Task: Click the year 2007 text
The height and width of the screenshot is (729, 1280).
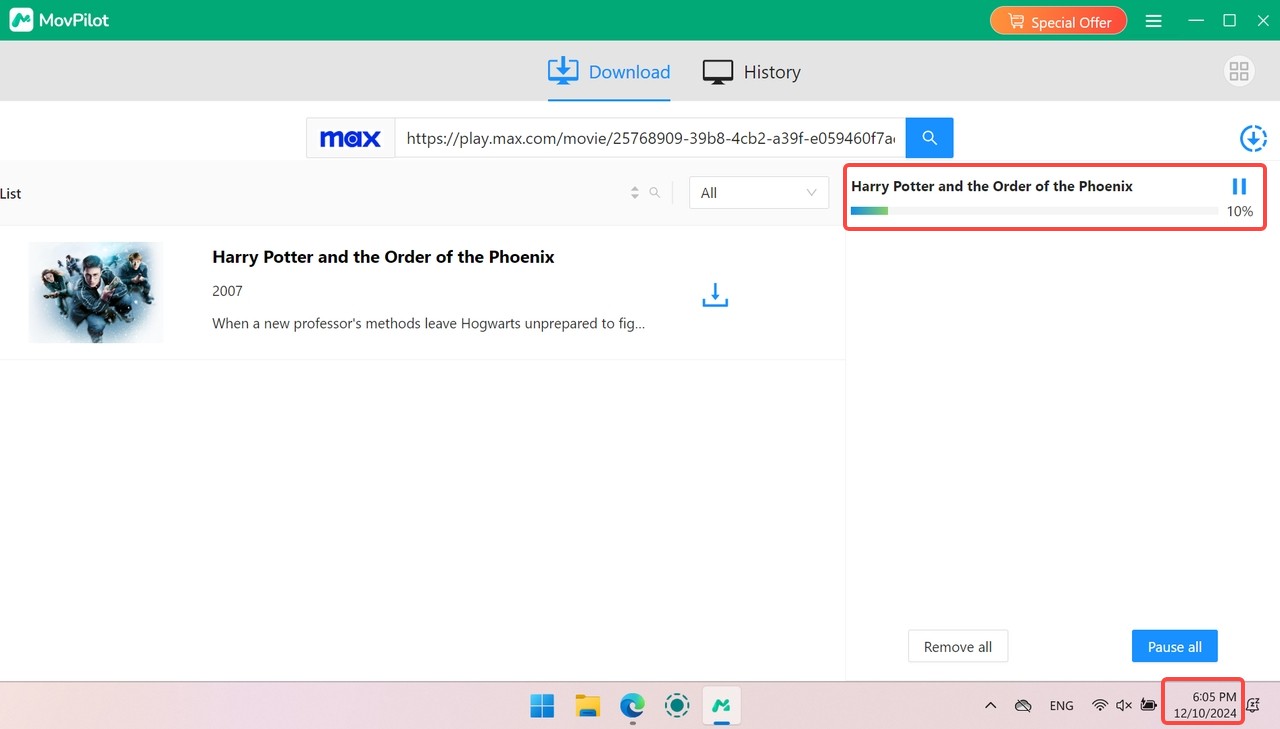Action: click(x=227, y=291)
